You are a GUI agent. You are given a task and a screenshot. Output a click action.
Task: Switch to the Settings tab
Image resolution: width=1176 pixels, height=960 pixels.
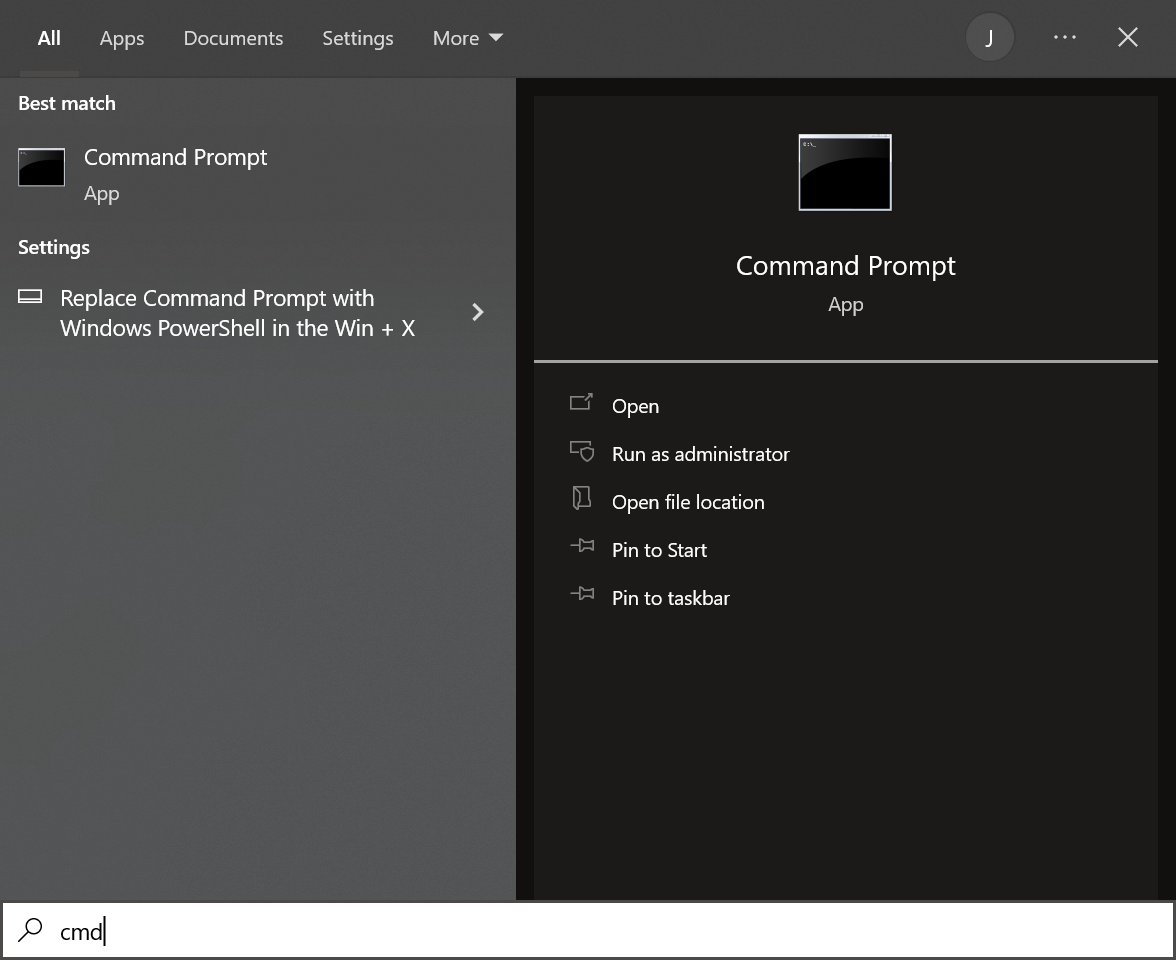358,38
